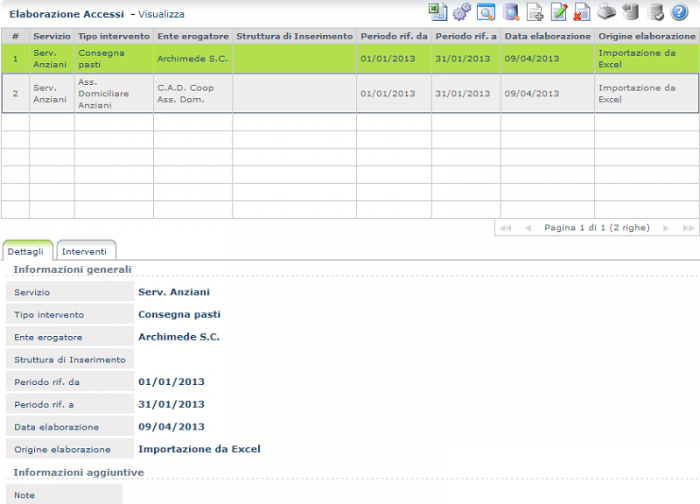700x504 pixels.
Task: Switch to the Interventi tab
Action: click(85, 251)
